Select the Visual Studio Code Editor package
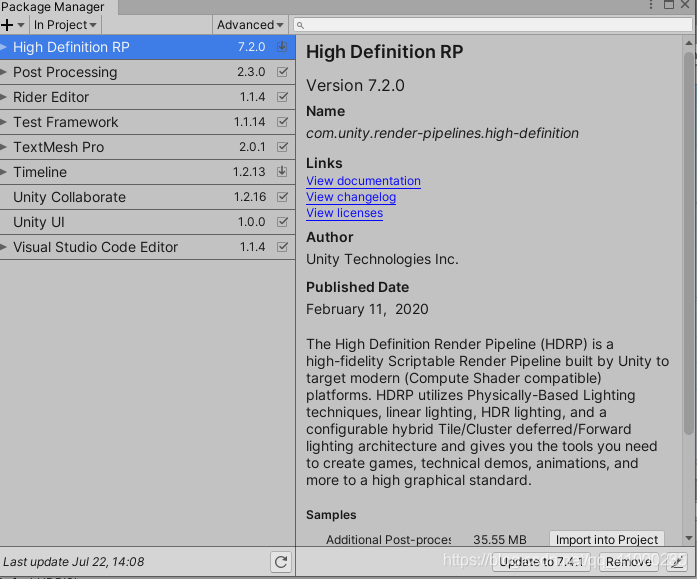The image size is (697, 579). [x=147, y=247]
